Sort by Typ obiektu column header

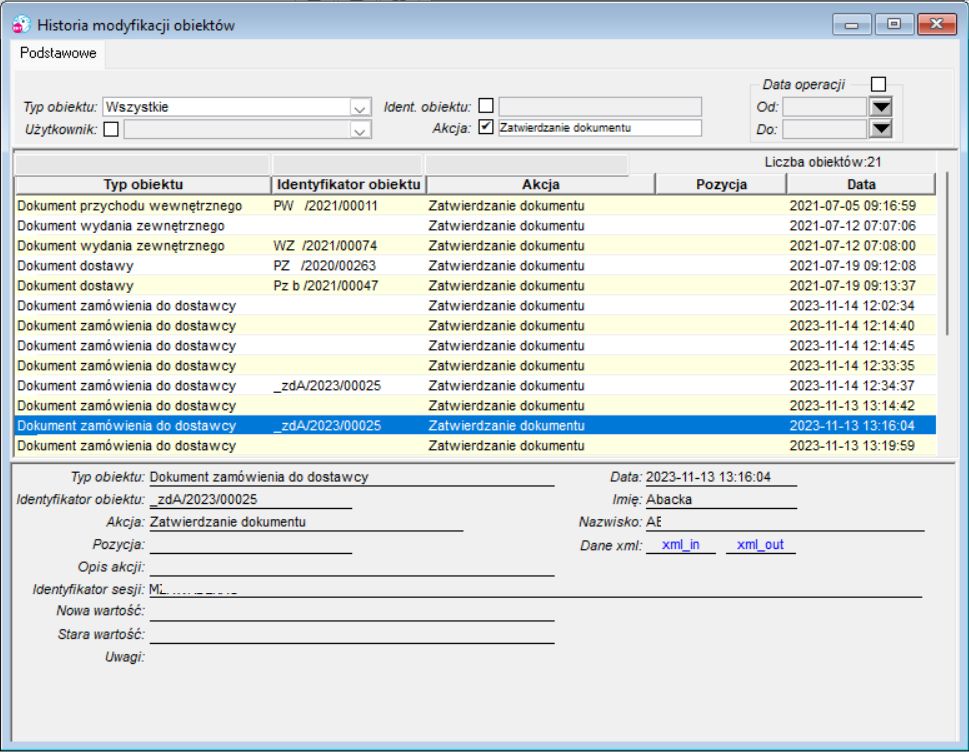(x=143, y=184)
